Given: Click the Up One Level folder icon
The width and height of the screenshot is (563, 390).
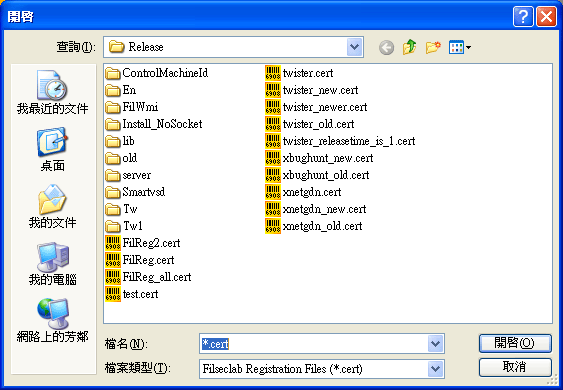Looking at the screenshot, I should click(410, 47).
